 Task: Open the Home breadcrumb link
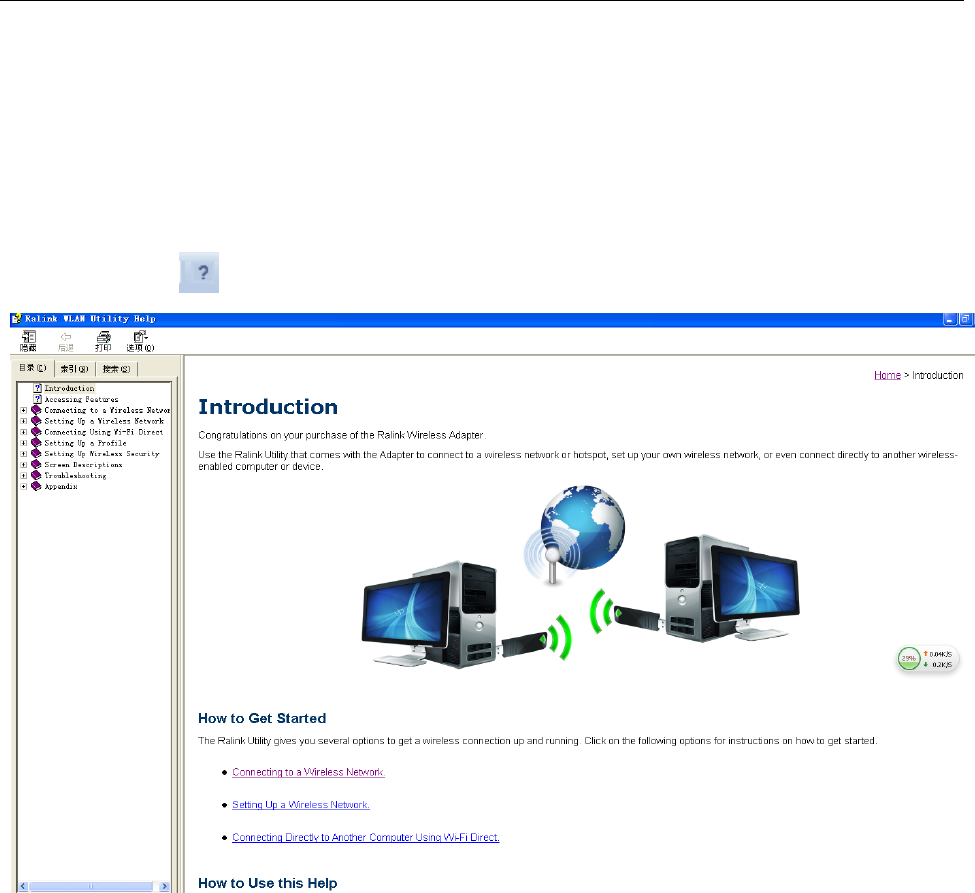coord(887,375)
